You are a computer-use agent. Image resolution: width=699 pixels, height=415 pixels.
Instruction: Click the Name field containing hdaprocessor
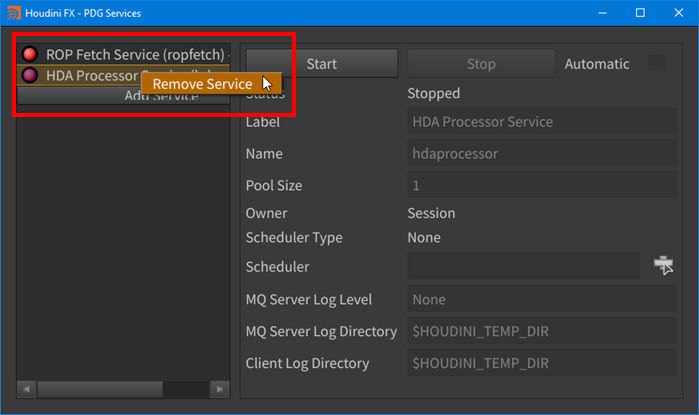click(x=543, y=154)
